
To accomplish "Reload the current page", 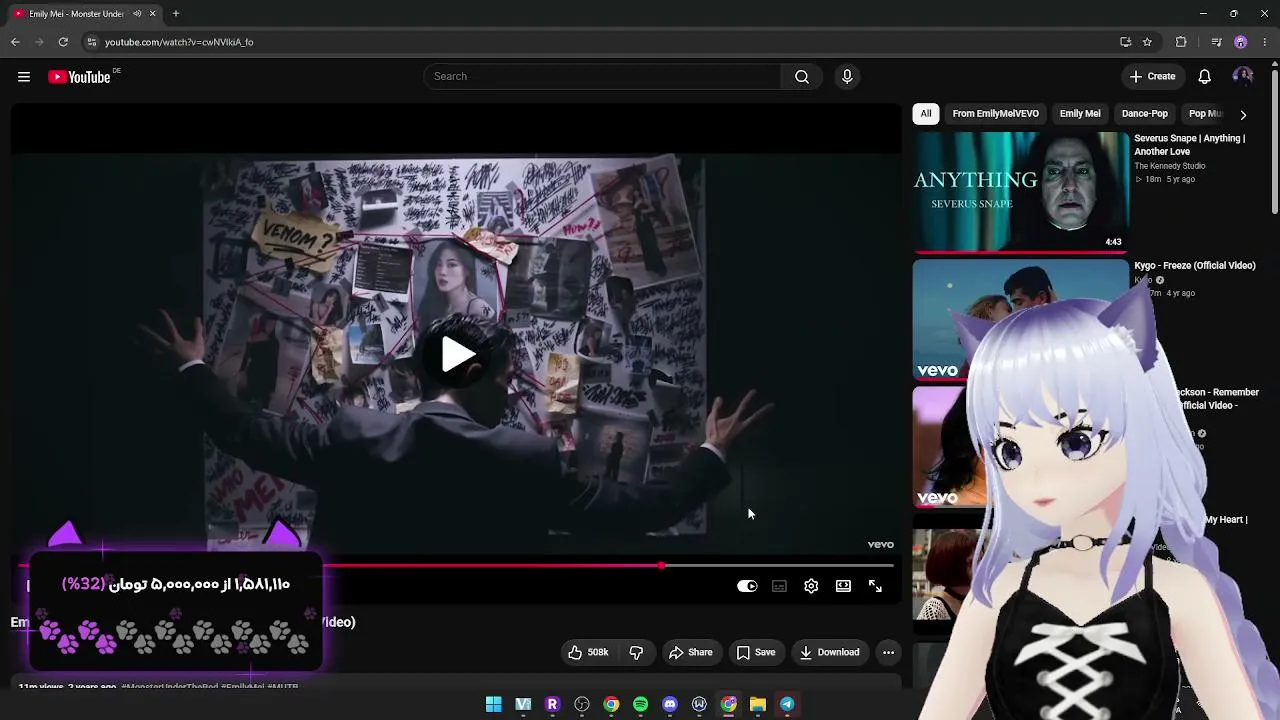I will (63, 42).
